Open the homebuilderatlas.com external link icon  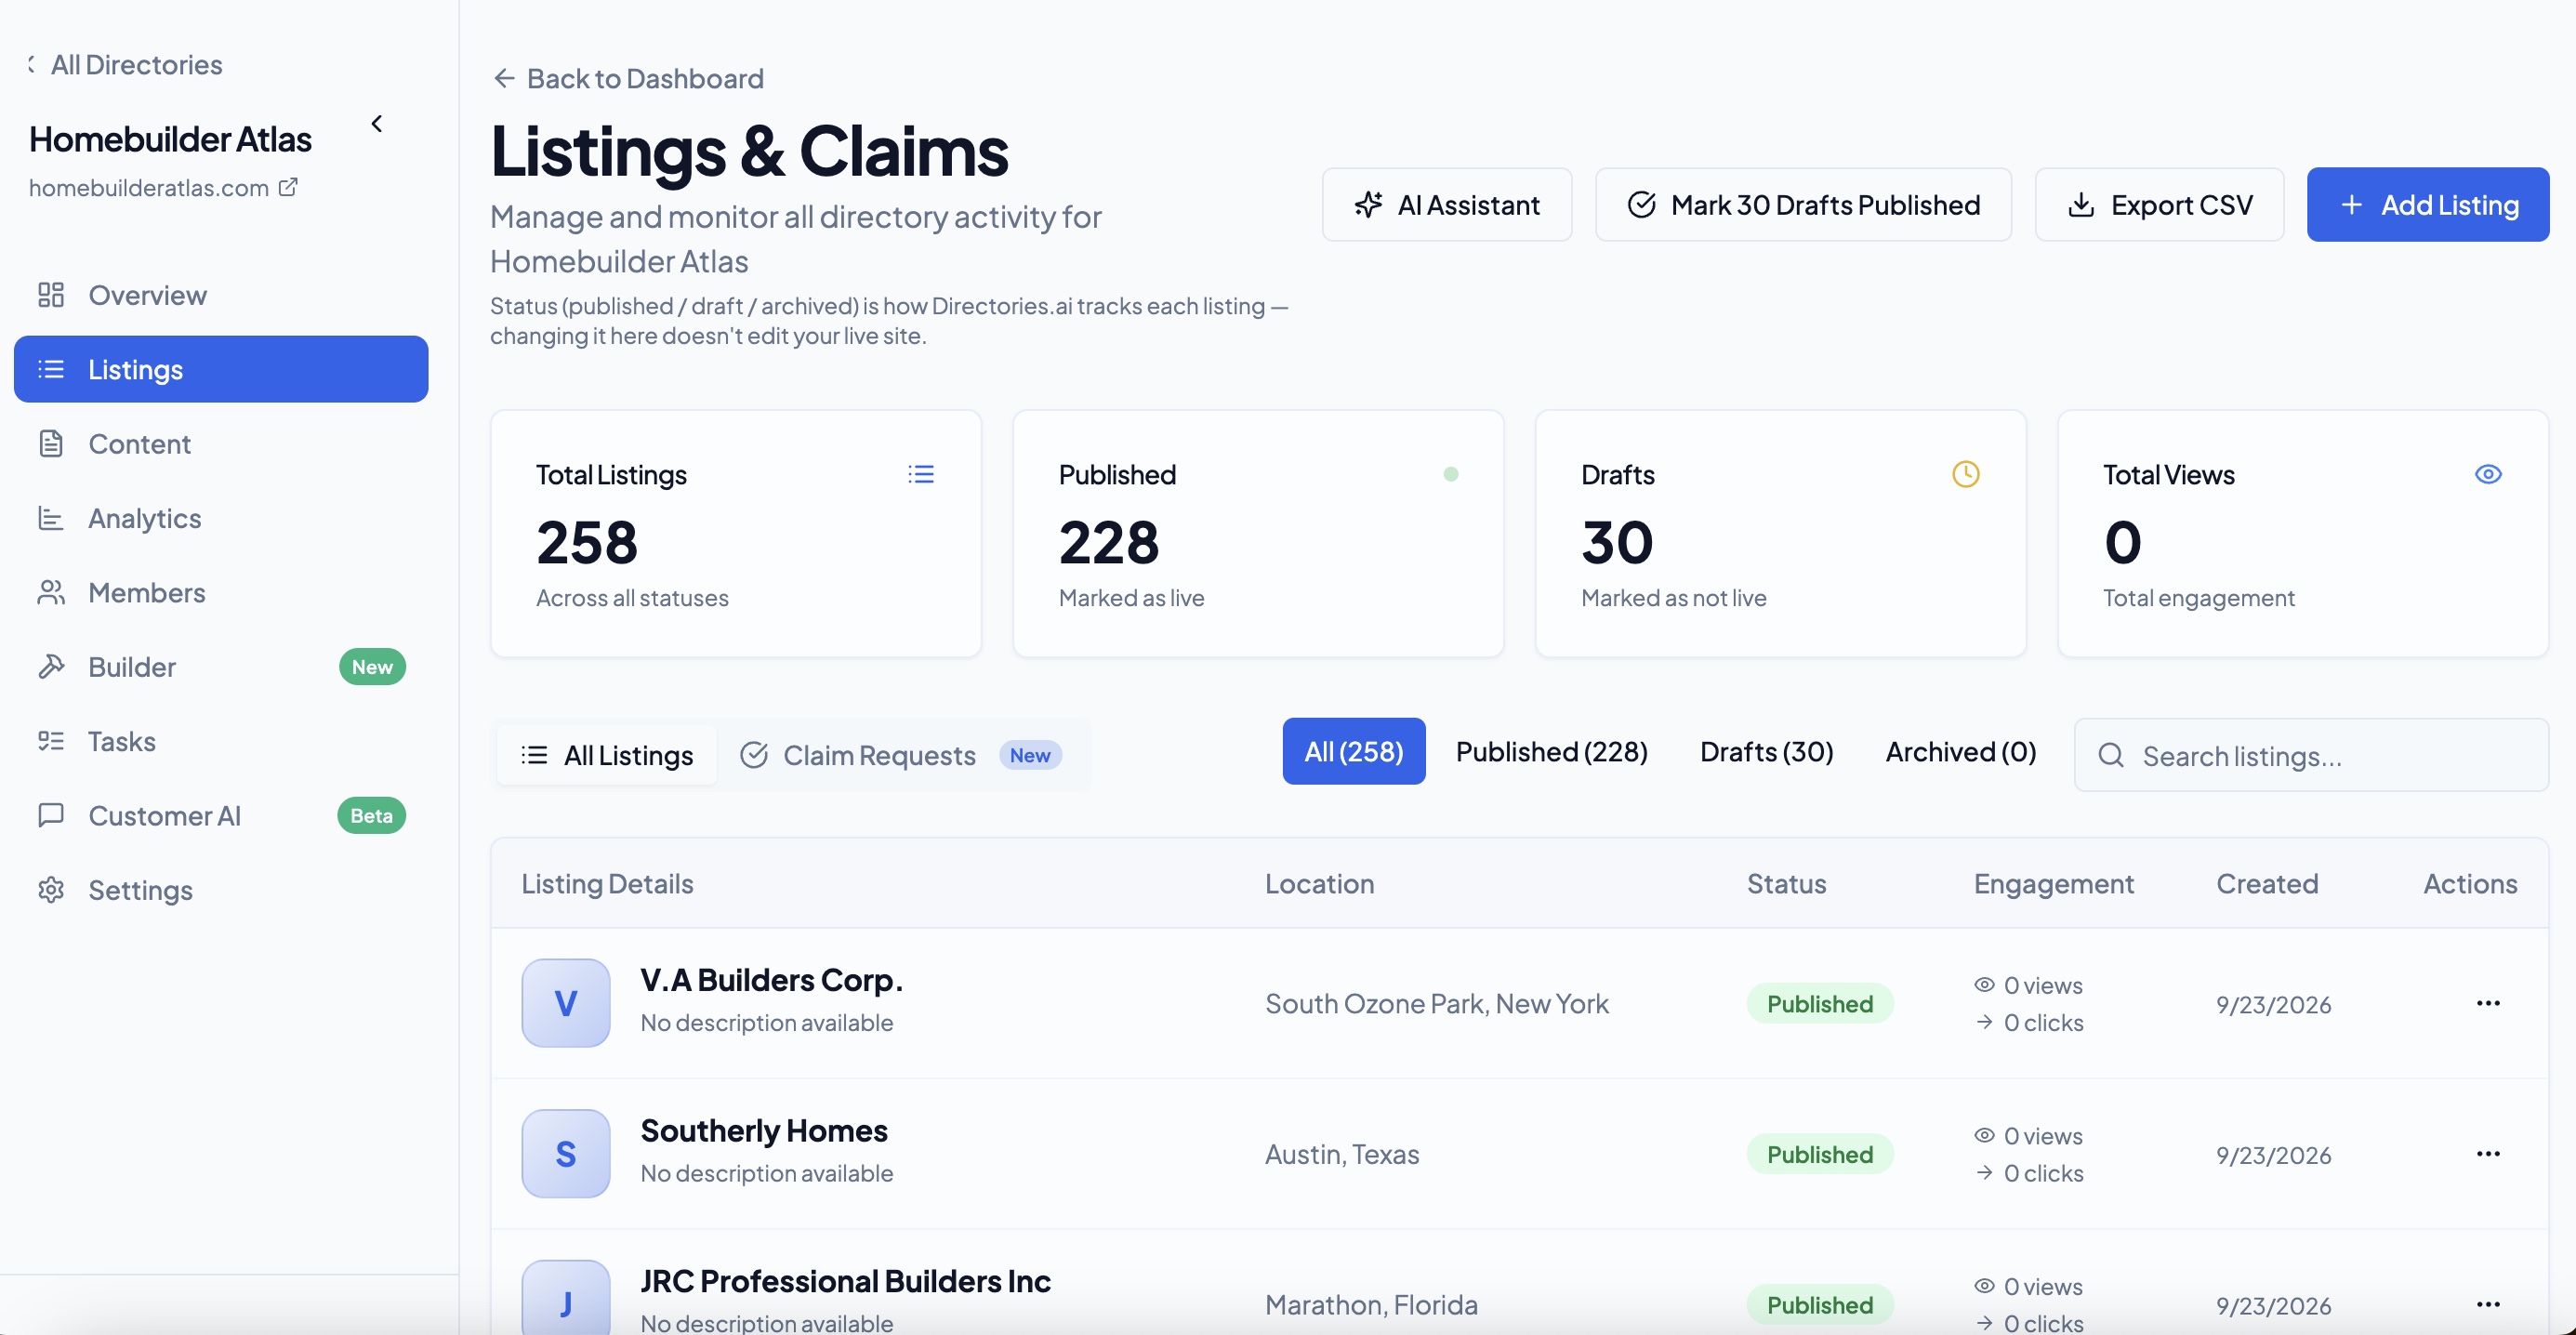[288, 187]
